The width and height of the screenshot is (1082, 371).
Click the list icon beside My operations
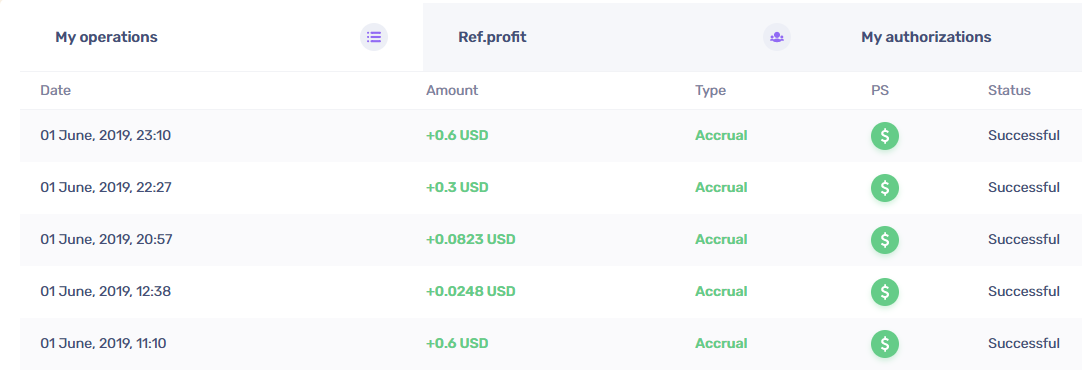(374, 37)
